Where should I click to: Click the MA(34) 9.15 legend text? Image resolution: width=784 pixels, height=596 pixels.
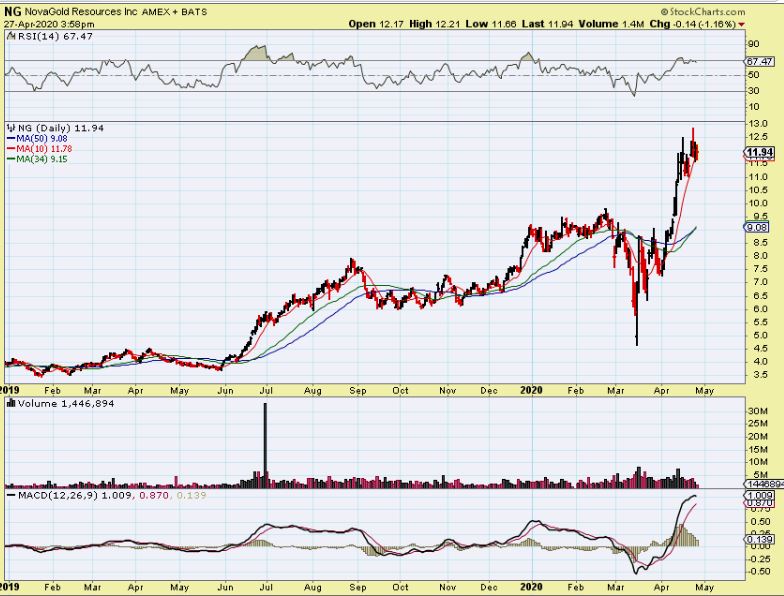[x=42, y=159]
